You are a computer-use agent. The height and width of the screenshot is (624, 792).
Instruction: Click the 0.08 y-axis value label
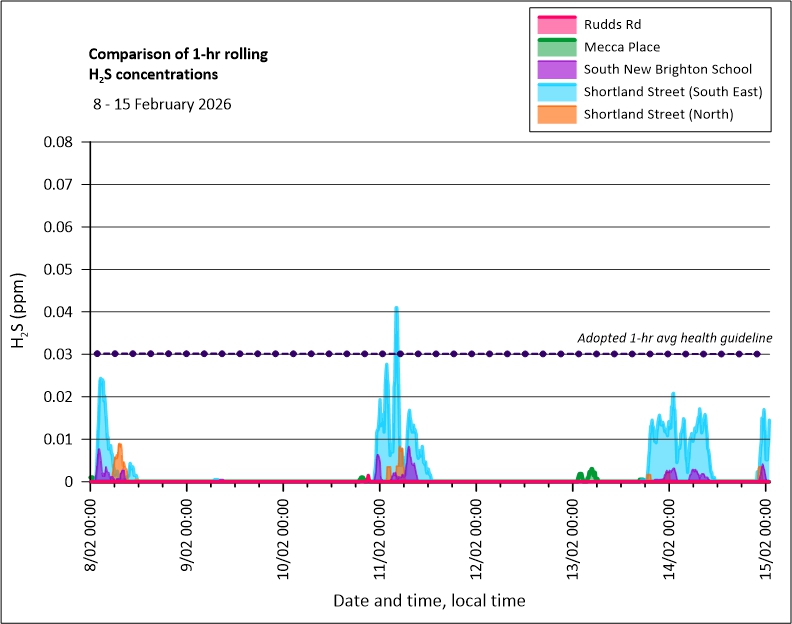coord(57,142)
